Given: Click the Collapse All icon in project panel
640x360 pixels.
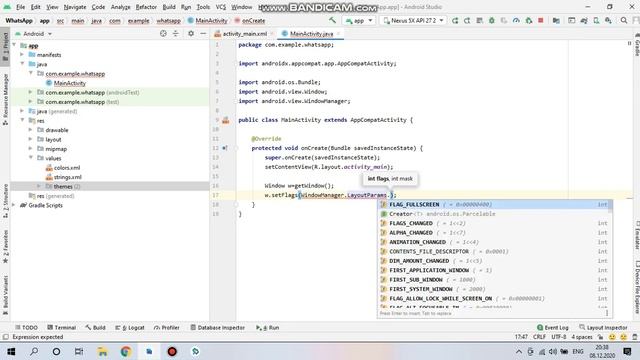Looking at the screenshot, I should [176, 33].
